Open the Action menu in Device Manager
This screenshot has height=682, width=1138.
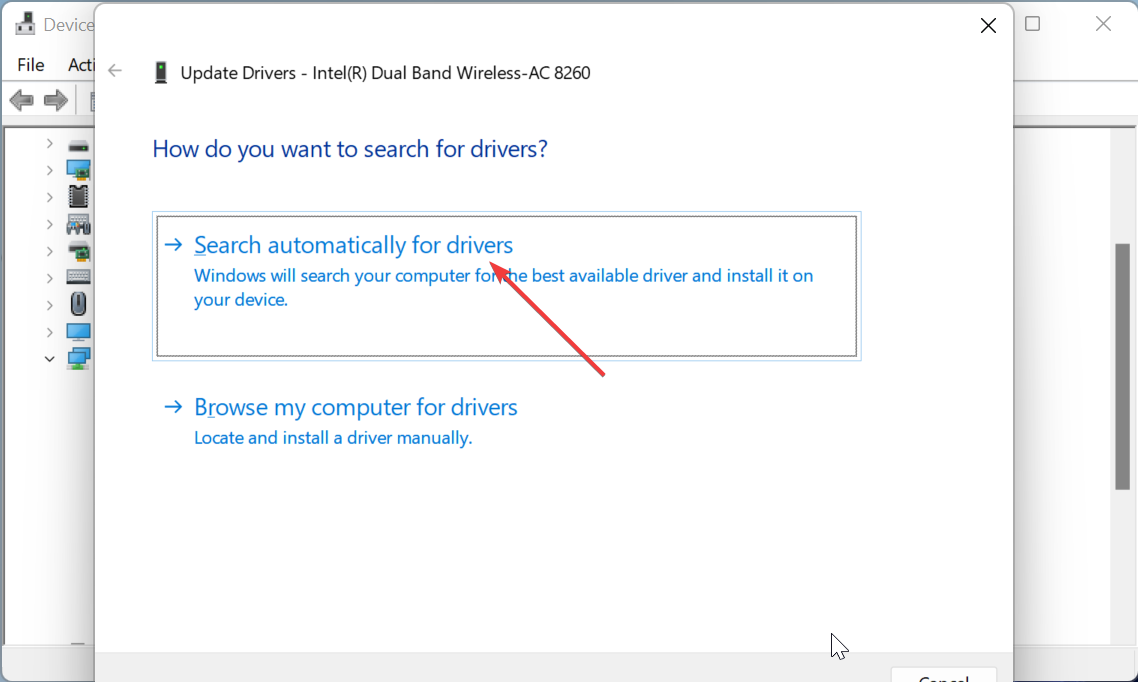81,65
